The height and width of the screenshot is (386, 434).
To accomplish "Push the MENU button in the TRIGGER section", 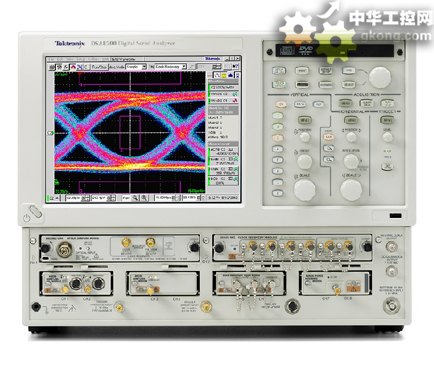I will 387,120.
